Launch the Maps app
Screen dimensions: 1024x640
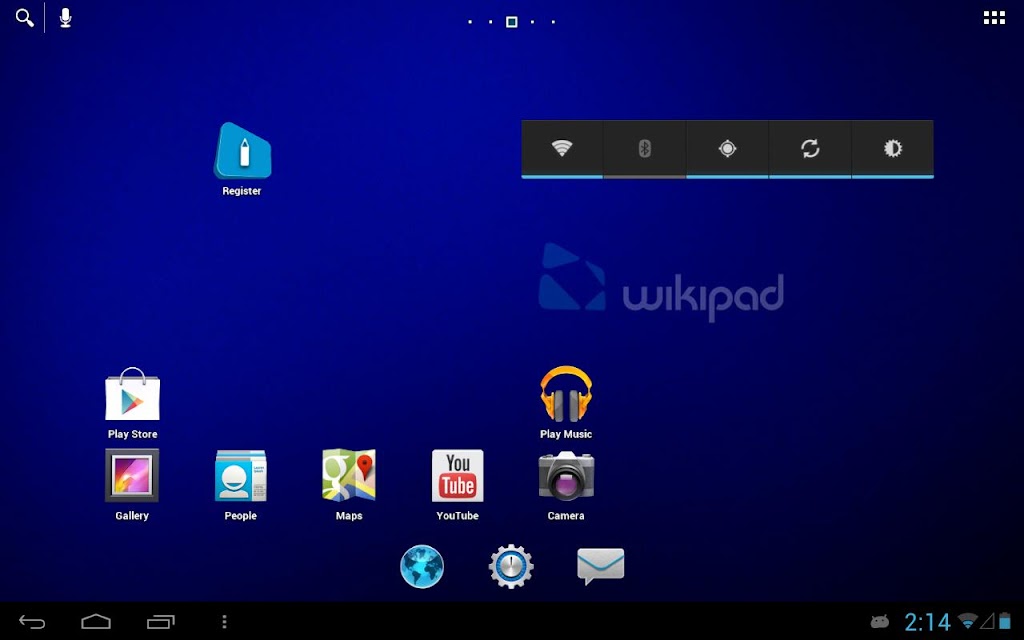click(x=349, y=485)
